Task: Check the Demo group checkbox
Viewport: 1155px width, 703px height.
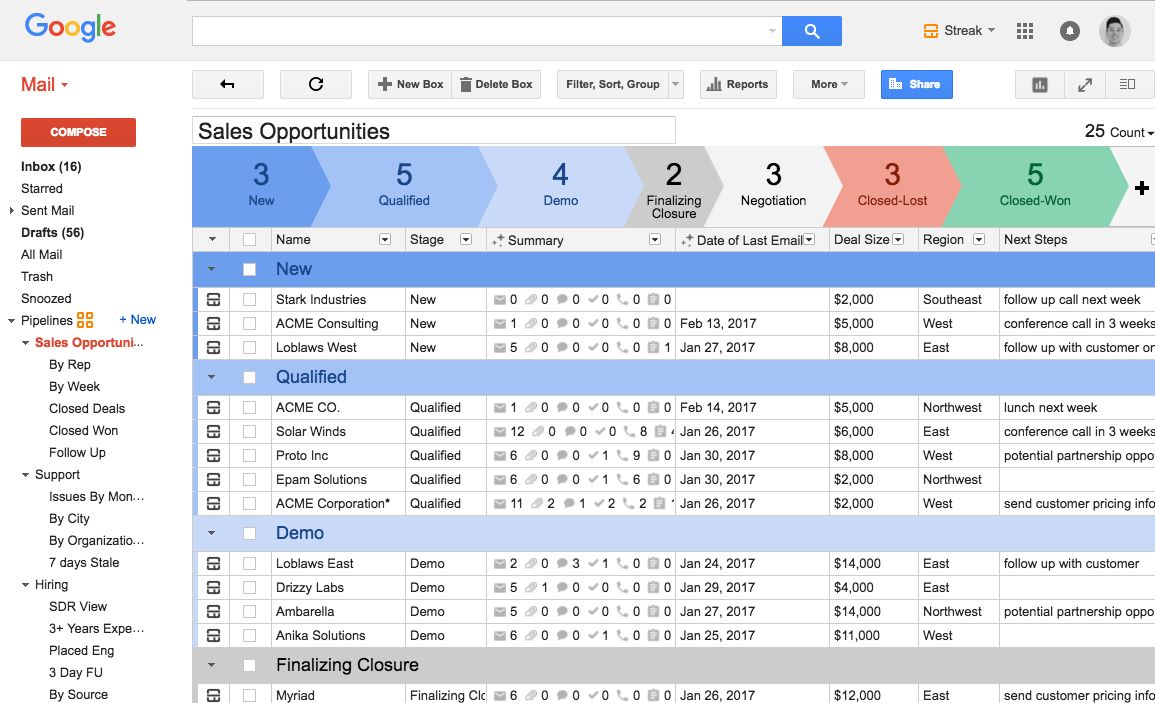Action: pyautogui.click(x=250, y=534)
